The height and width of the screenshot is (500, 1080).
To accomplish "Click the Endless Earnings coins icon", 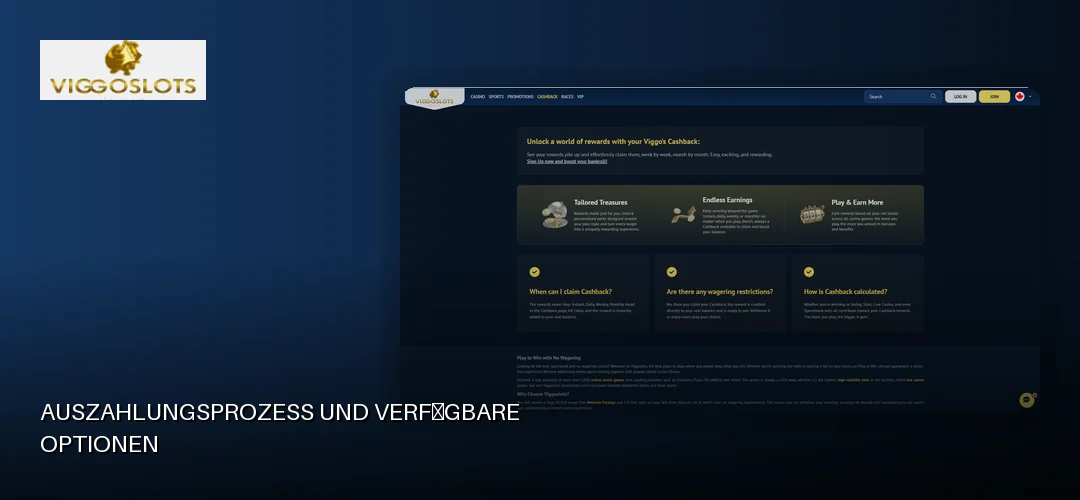I will pyautogui.click(x=683, y=214).
